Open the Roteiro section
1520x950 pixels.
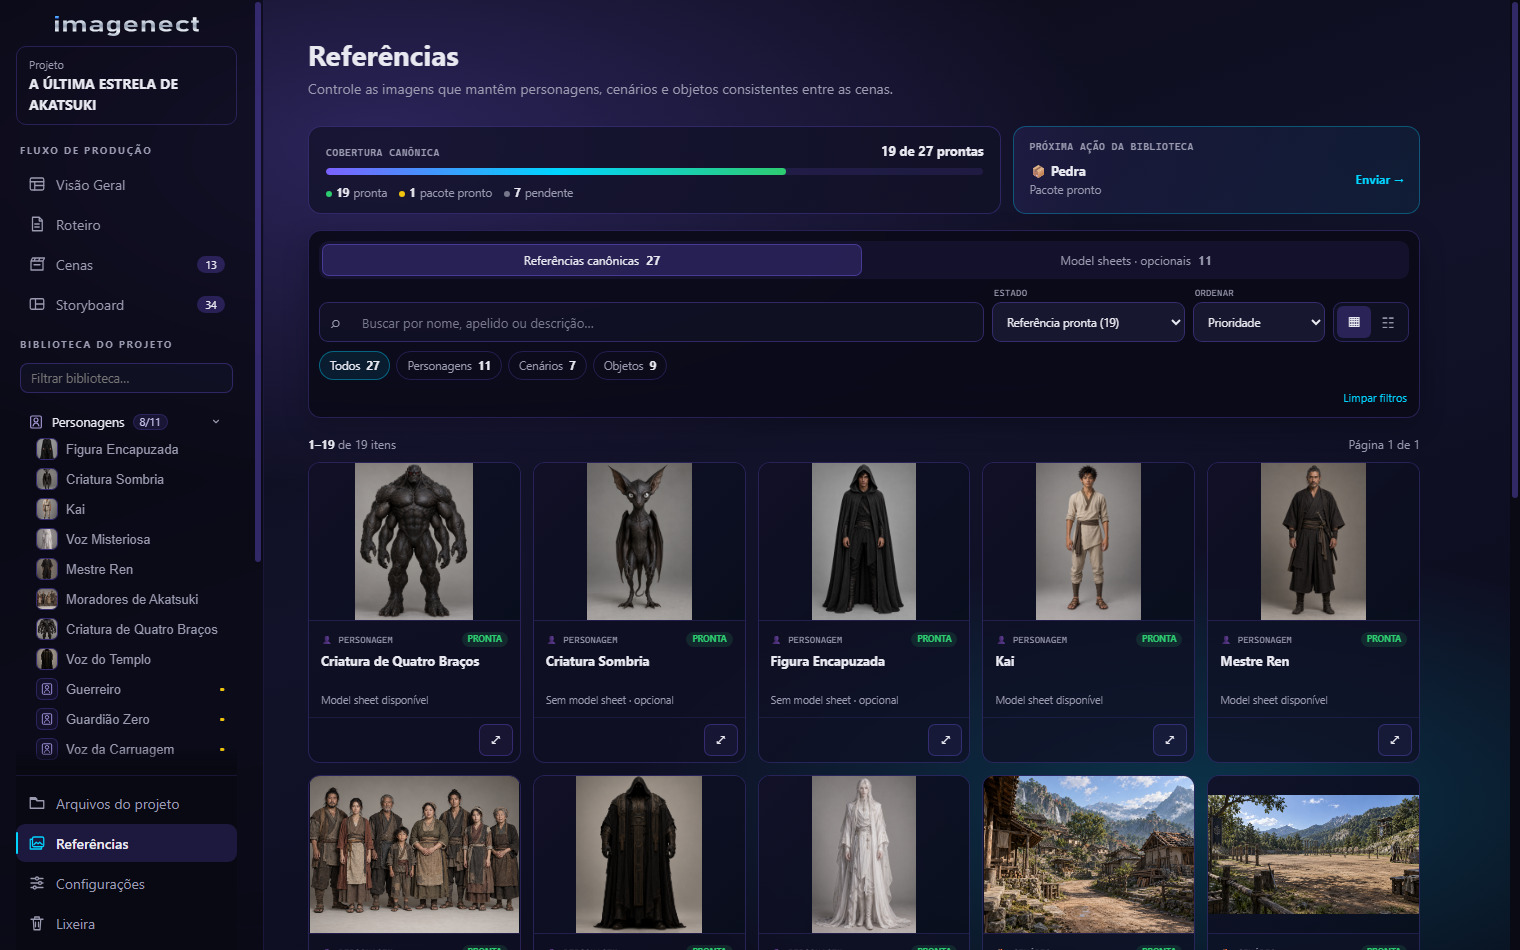126,225
